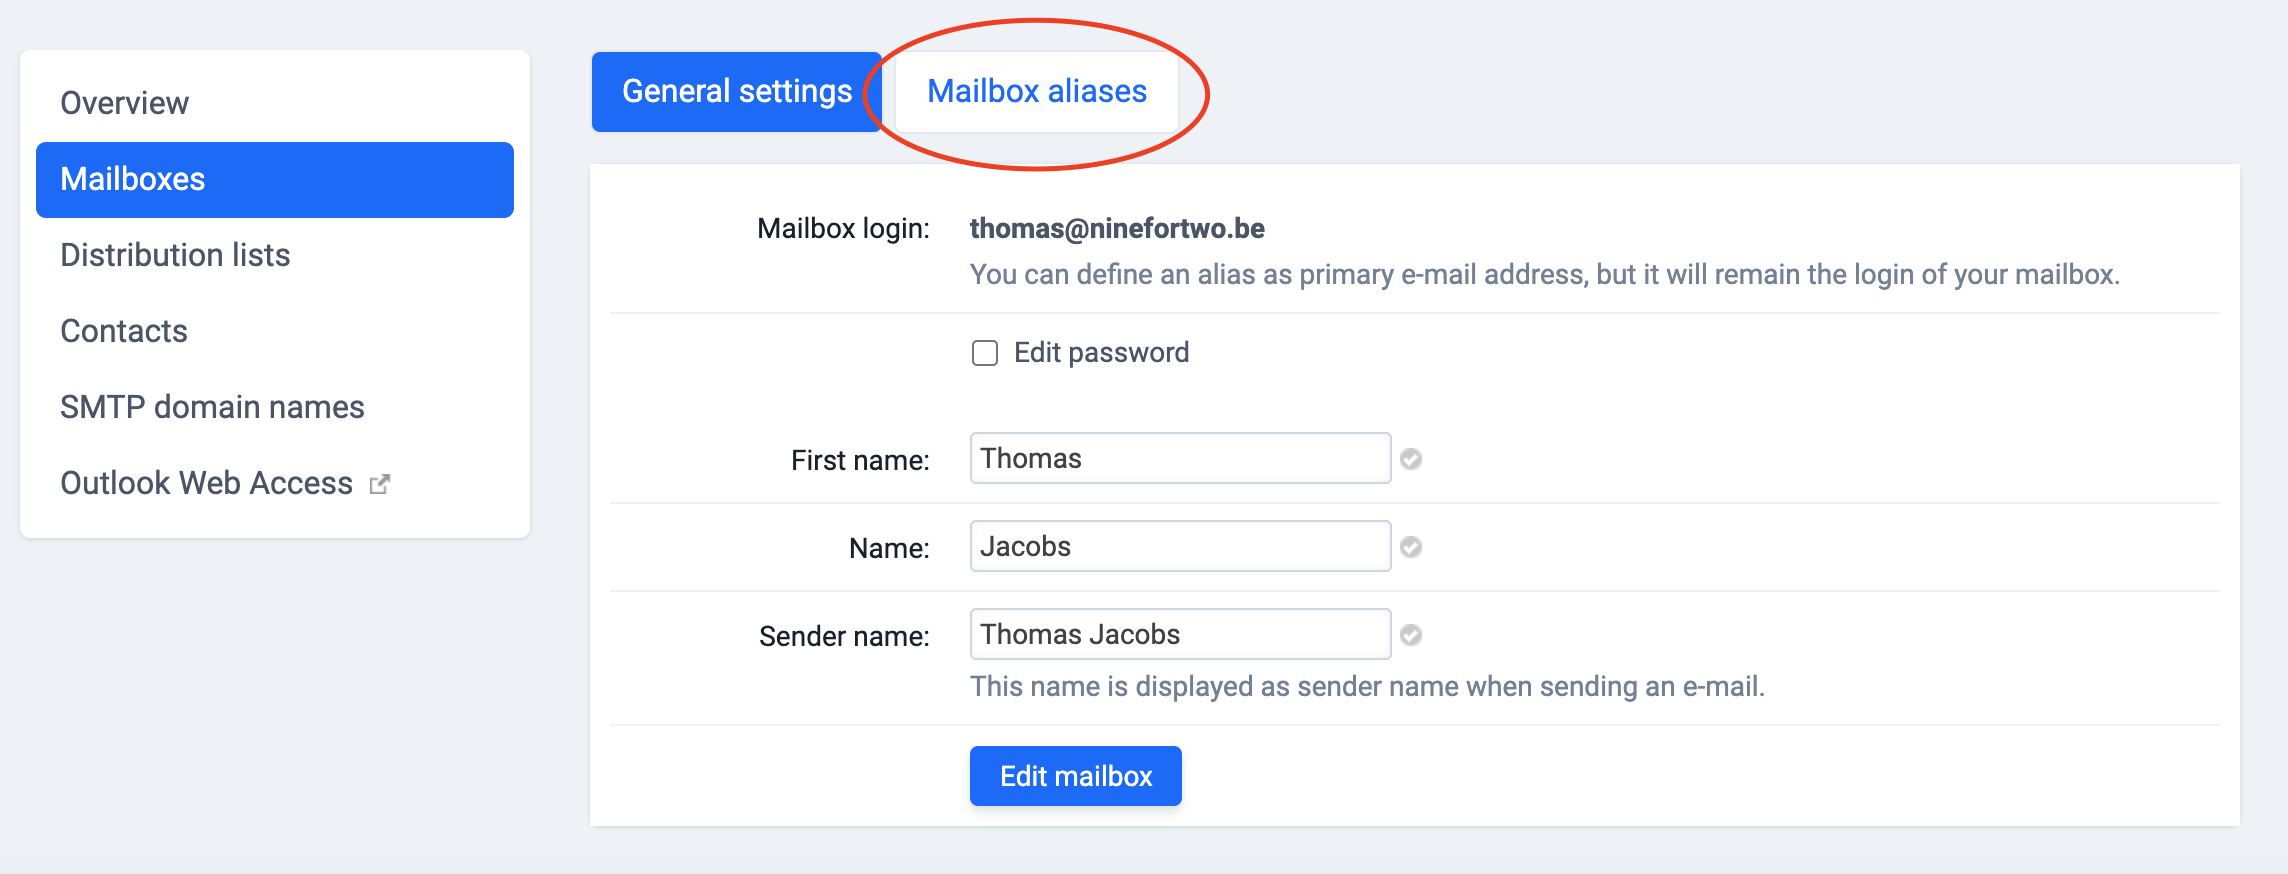This screenshot has height=874, width=2288.
Task: Click the checkmark icon next to Sender name
Action: [x=1411, y=635]
